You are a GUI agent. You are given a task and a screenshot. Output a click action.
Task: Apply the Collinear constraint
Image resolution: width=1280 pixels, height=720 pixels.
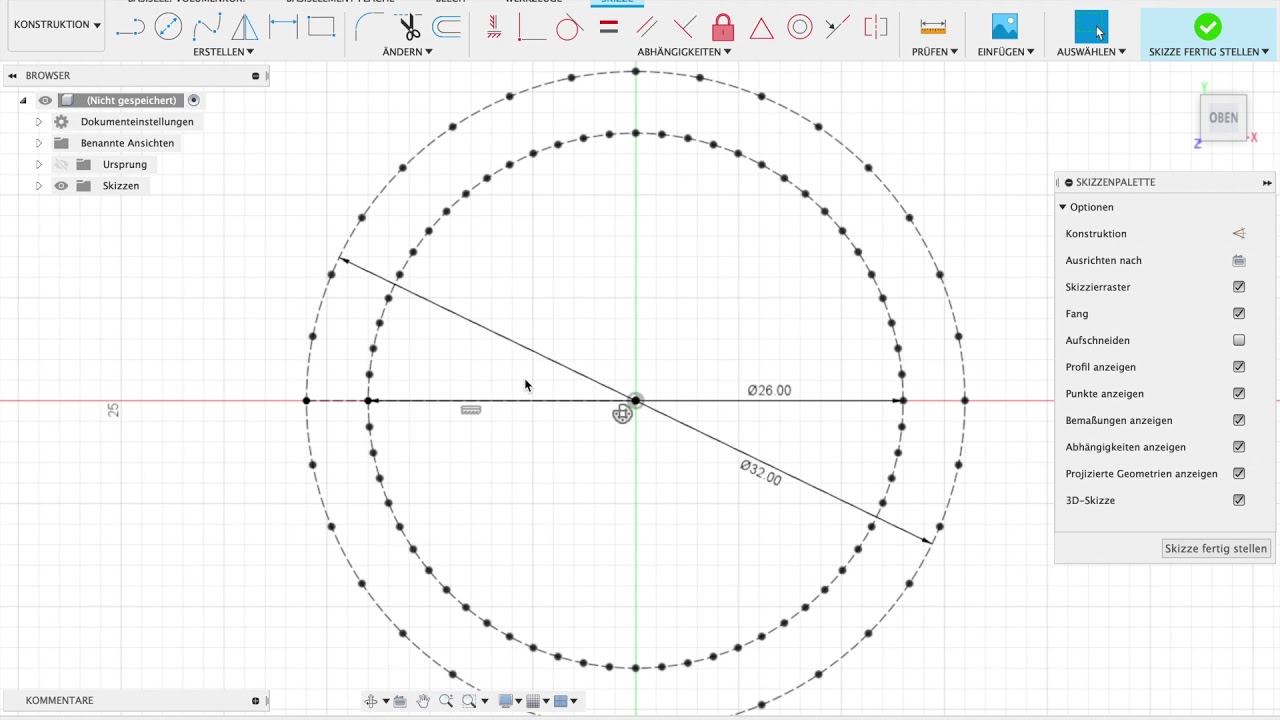pos(838,28)
